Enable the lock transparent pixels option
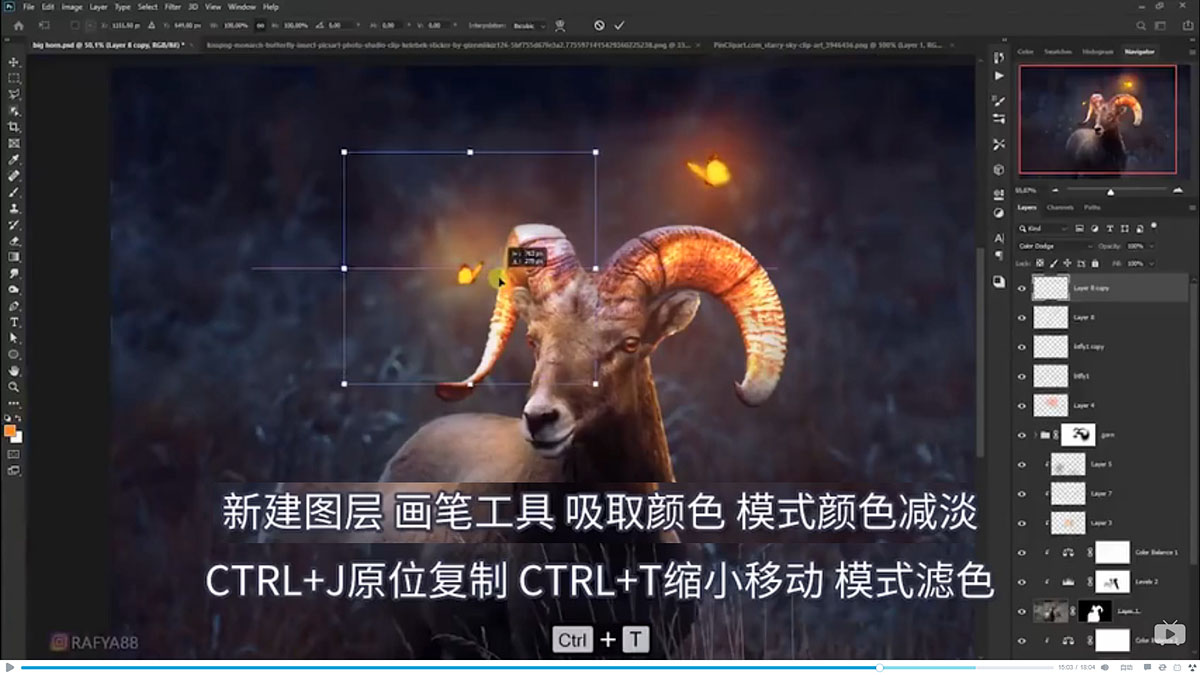This screenshot has width=1200, height=675. coord(1040,263)
